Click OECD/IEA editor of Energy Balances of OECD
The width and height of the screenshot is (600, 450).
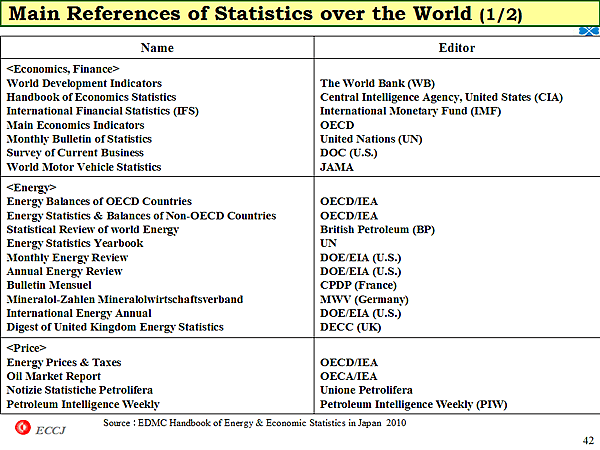click(x=349, y=201)
